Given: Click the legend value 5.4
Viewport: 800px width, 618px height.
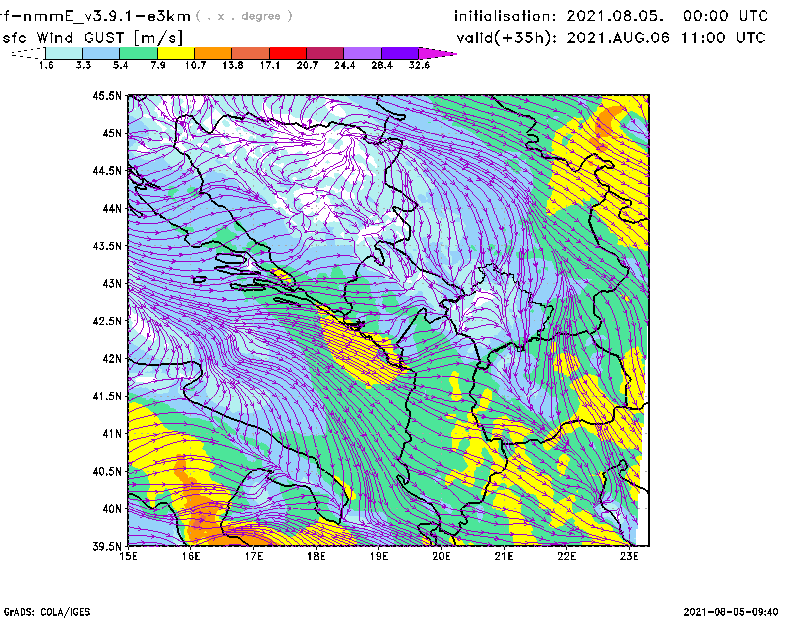Looking at the screenshot, I should click(x=120, y=65).
